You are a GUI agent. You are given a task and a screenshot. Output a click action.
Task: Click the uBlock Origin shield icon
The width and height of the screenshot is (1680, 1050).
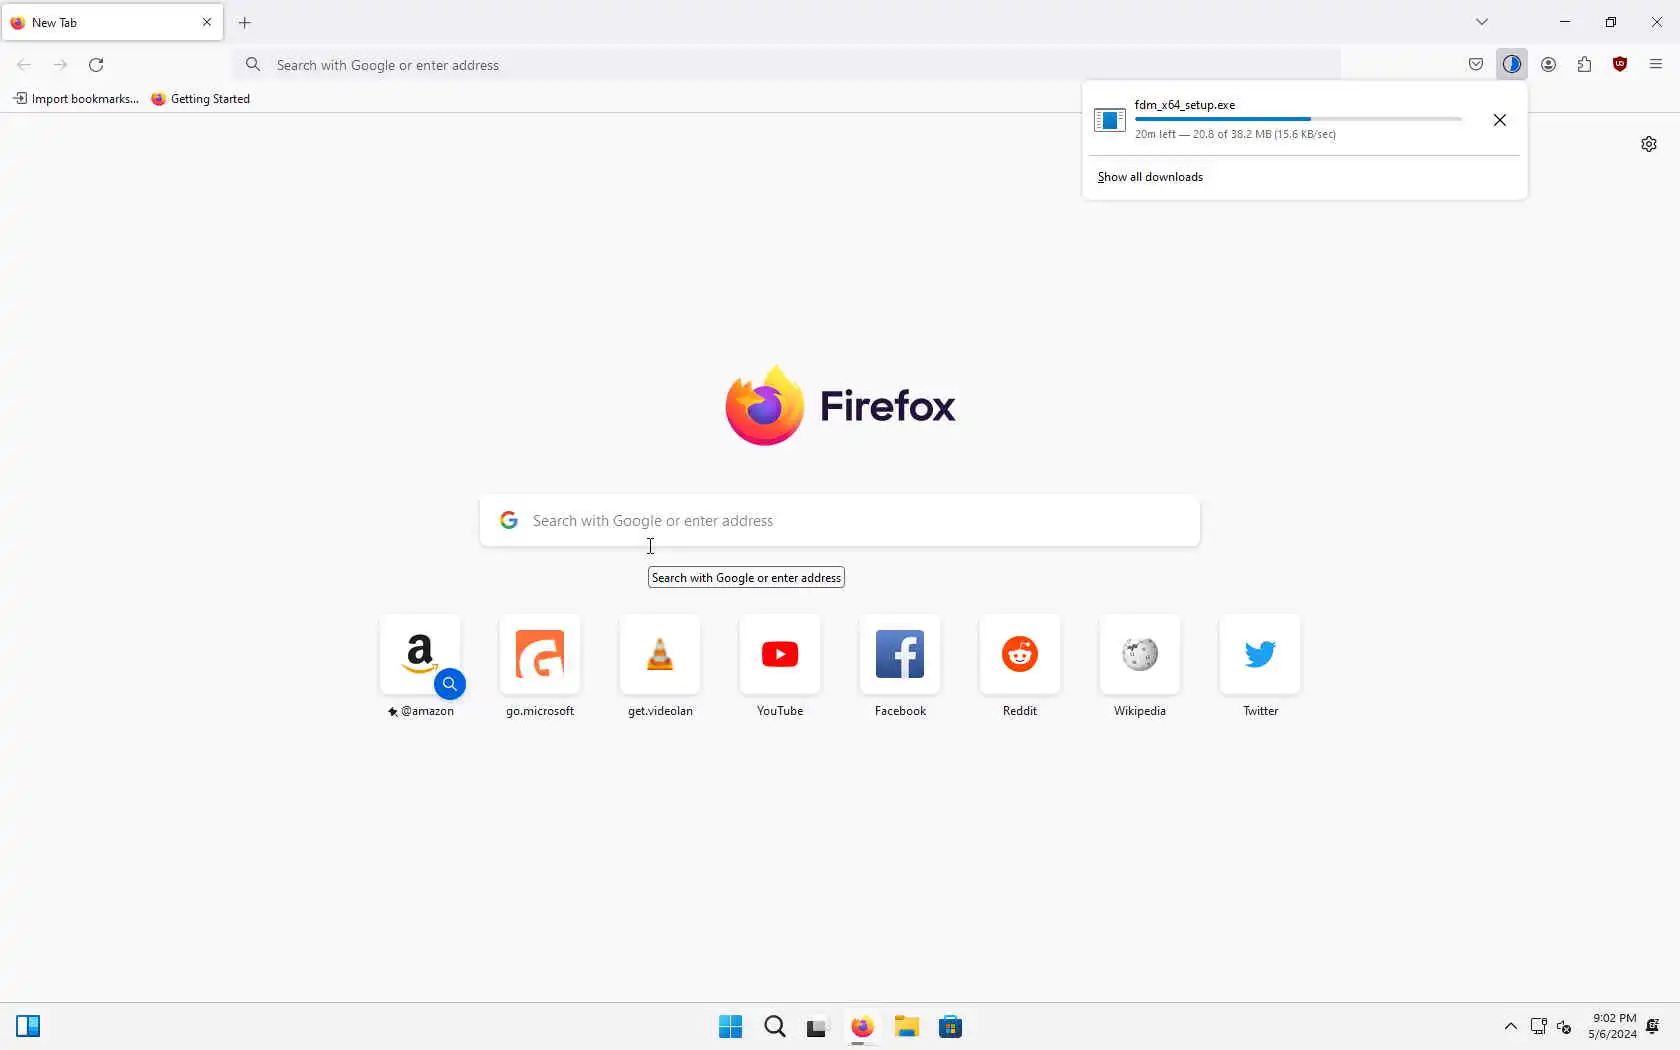1620,65
